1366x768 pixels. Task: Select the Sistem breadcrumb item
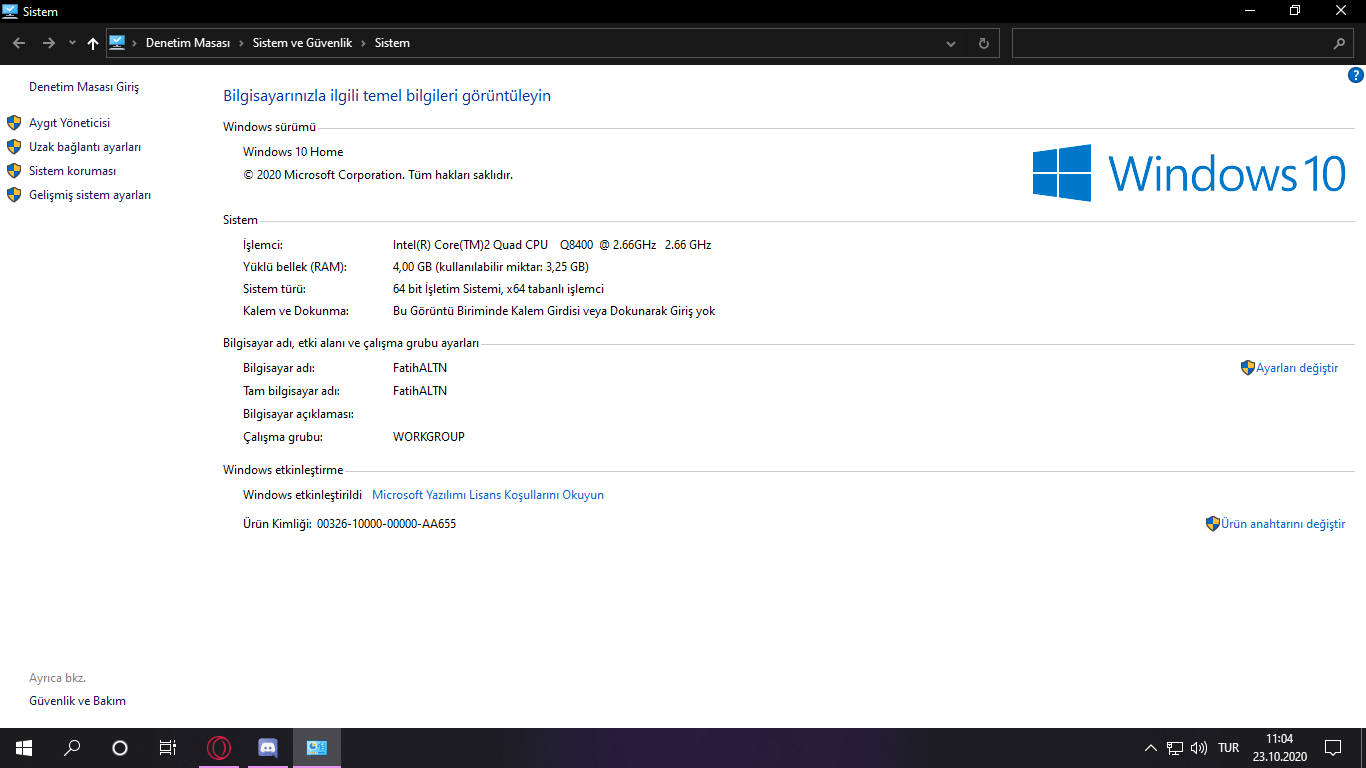[x=392, y=43]
